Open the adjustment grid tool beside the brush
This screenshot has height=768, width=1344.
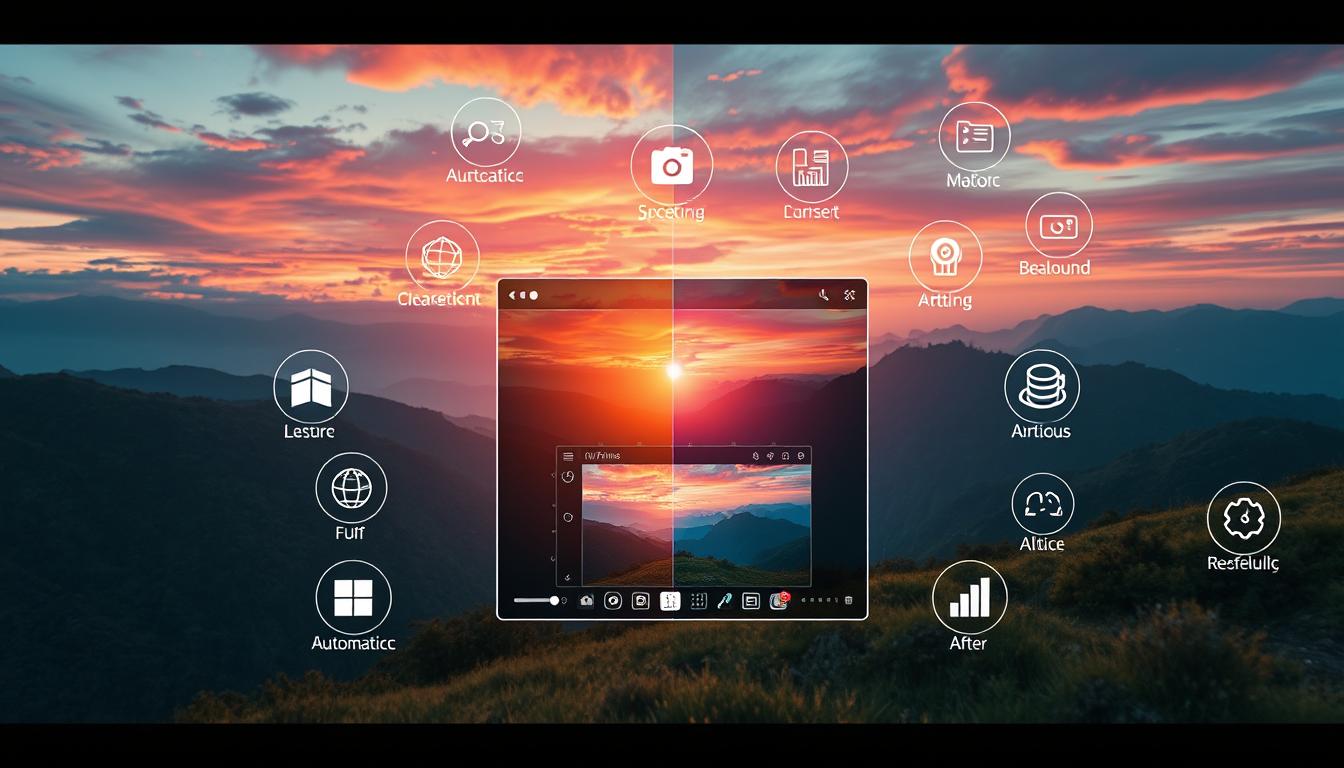point(698,601)
